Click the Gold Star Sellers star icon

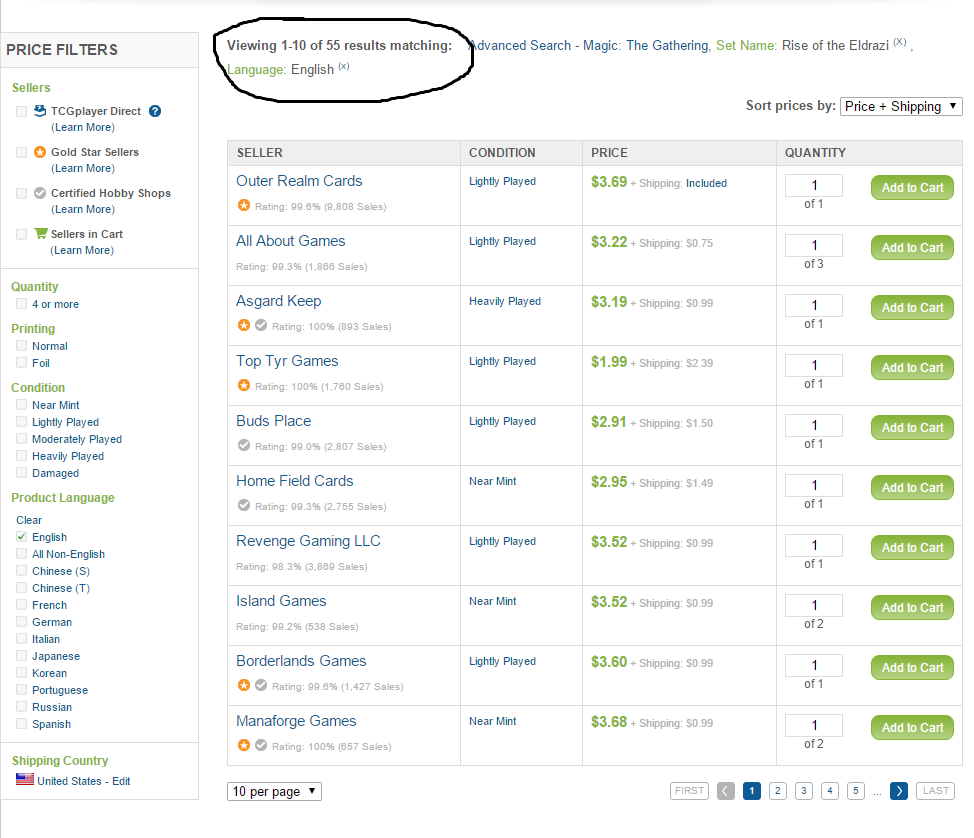40,152
